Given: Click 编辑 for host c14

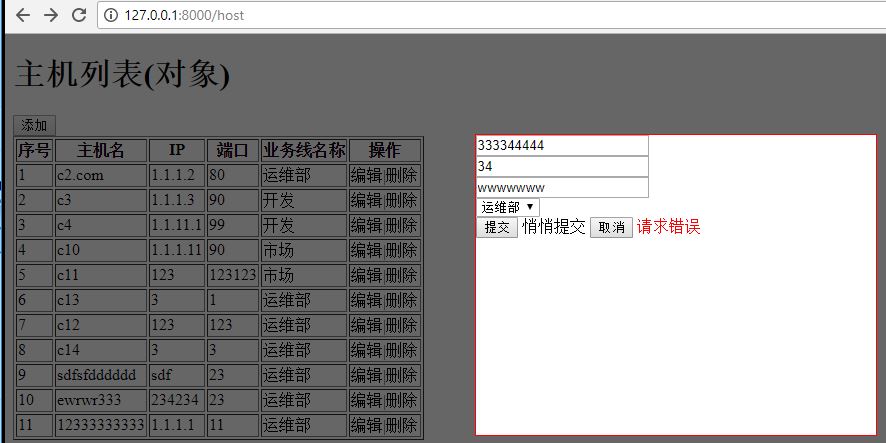Looking at the screenshot, I should tap(367, 350).
